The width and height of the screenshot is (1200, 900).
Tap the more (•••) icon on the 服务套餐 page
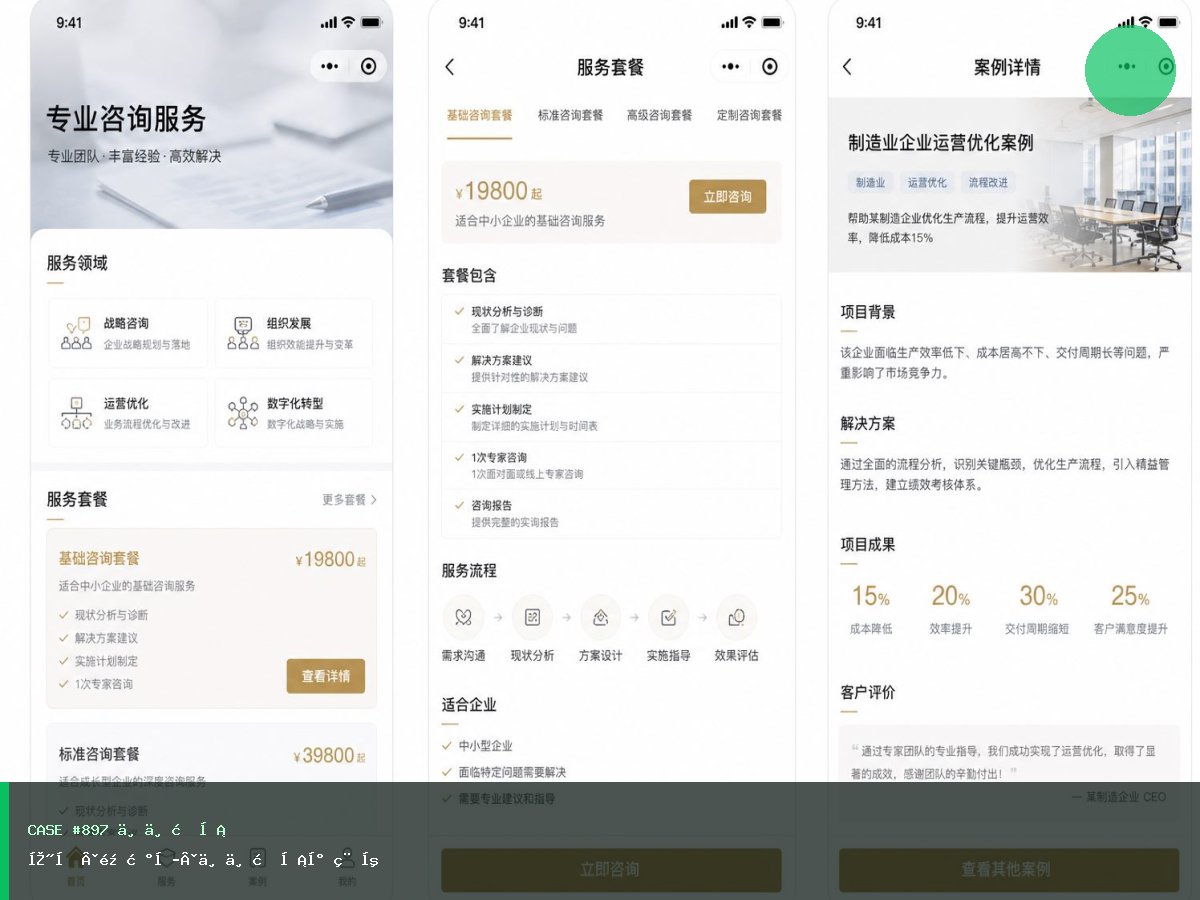point(731,67)
